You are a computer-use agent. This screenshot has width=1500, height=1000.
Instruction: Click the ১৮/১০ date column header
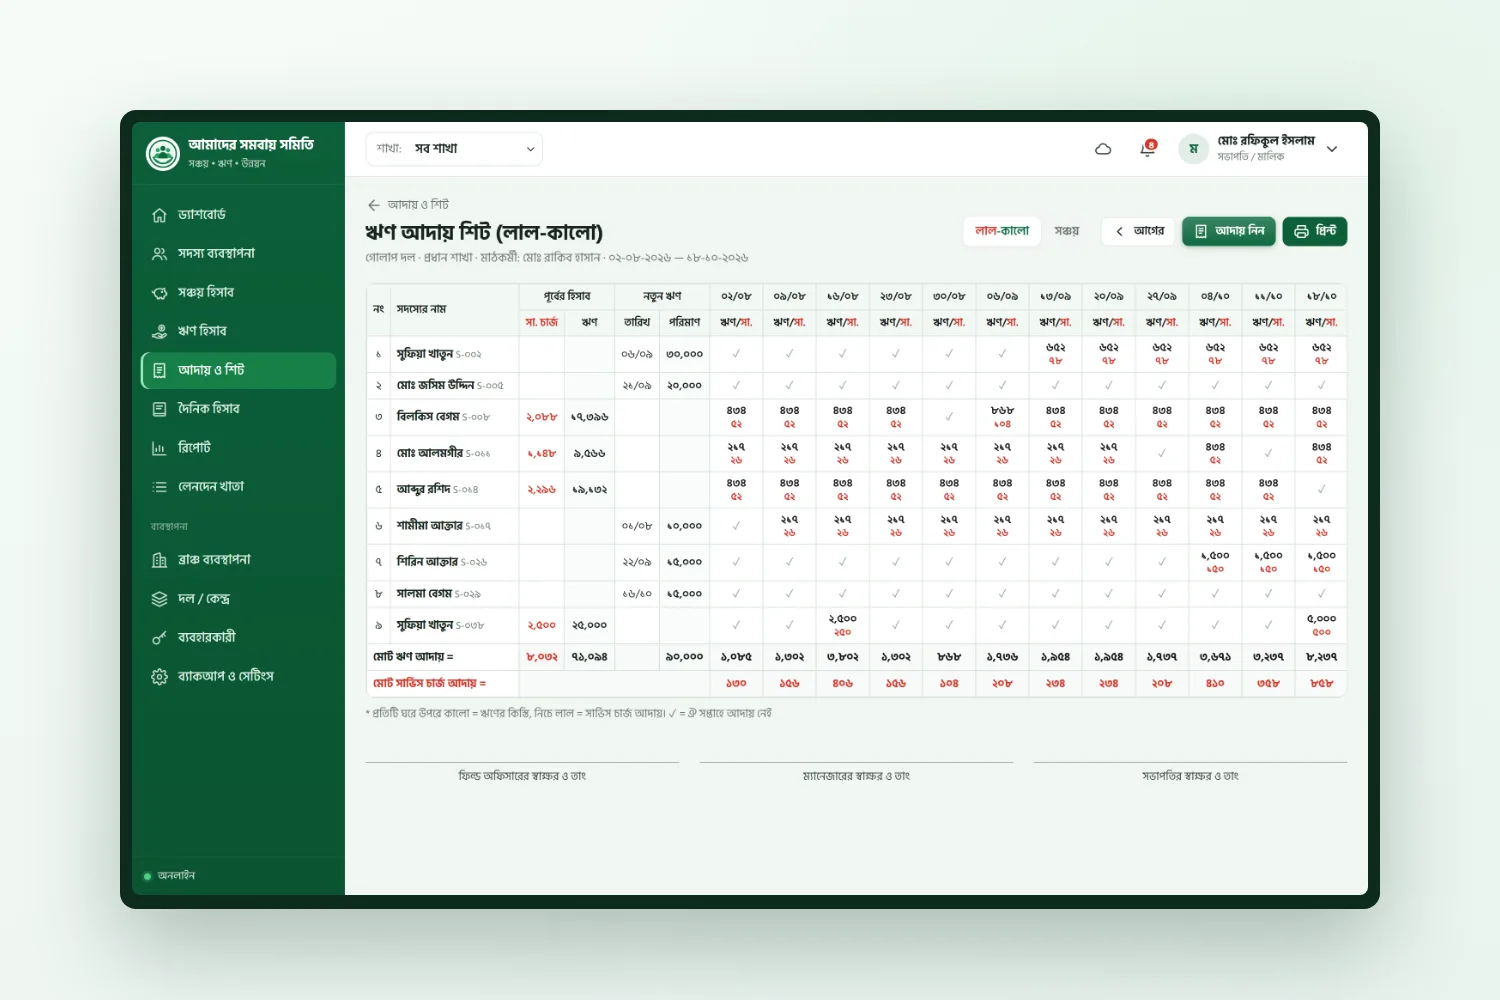[1321, 297]
